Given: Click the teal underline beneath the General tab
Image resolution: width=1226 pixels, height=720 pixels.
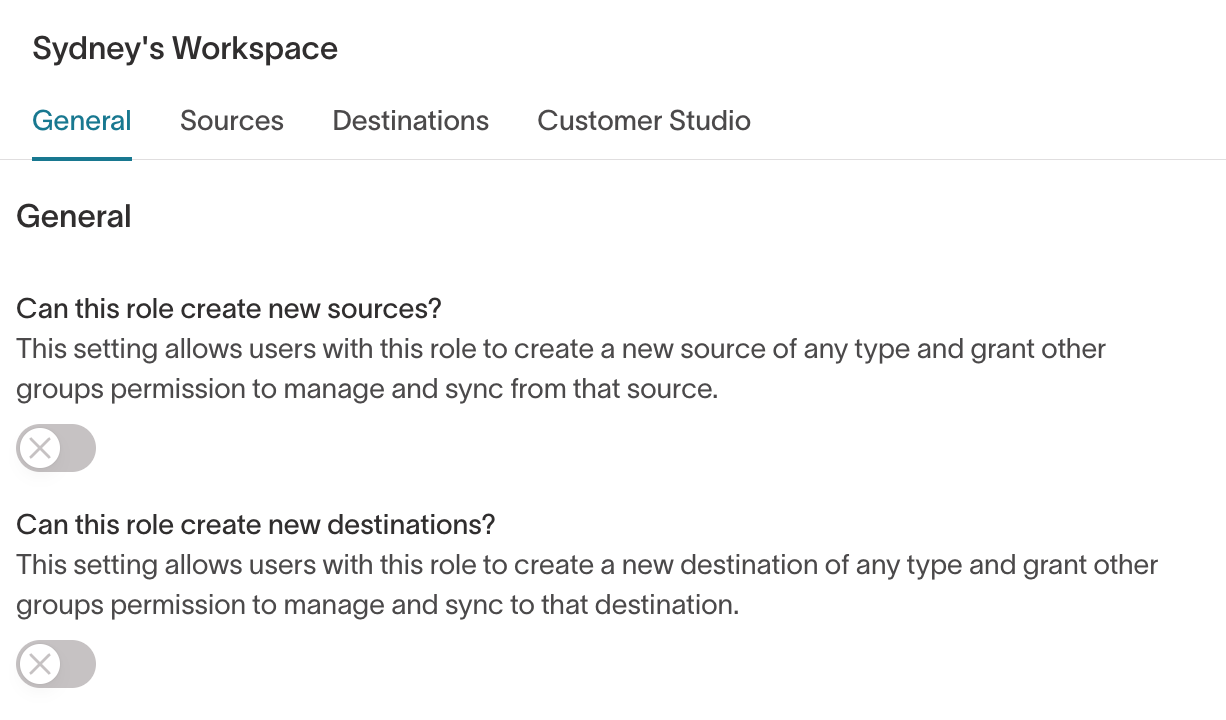Looking at the screenshot, I should 82,158.
